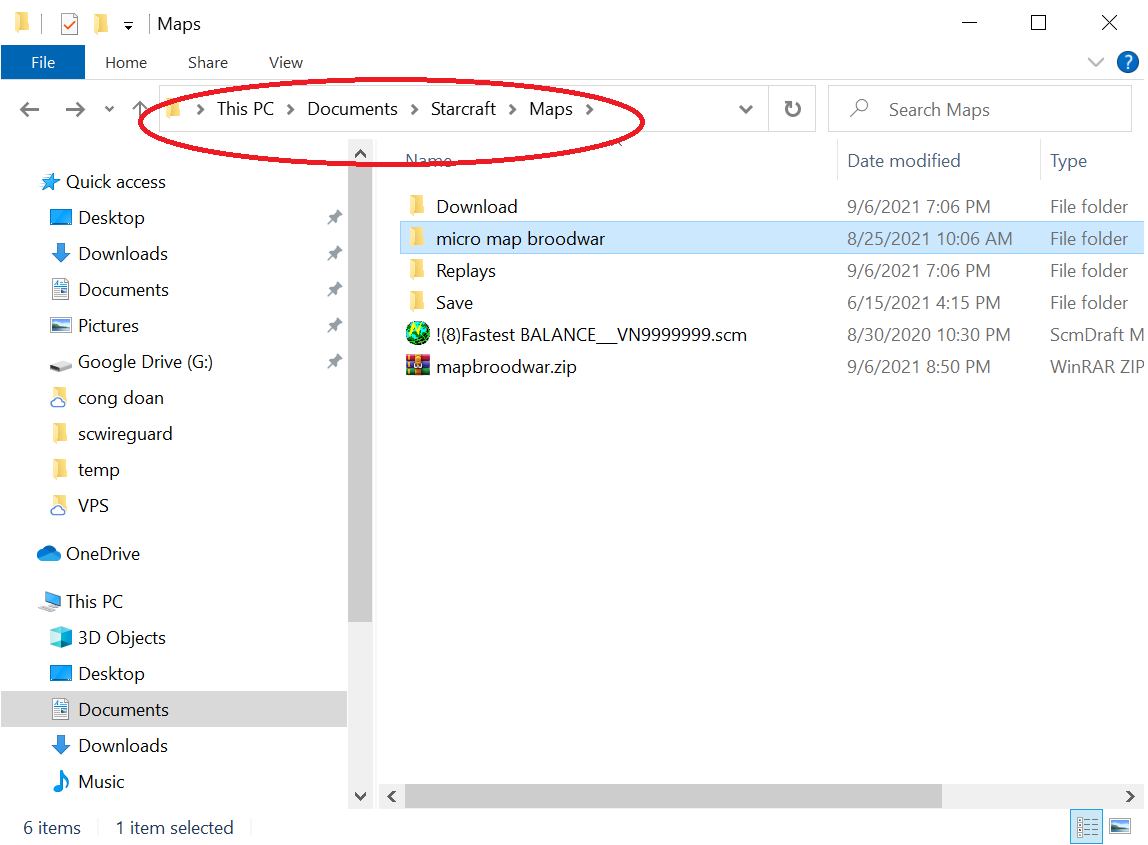Click the horizontal scrollbar left arrow
Screen dimensions: 1148x845
[392, 796]
